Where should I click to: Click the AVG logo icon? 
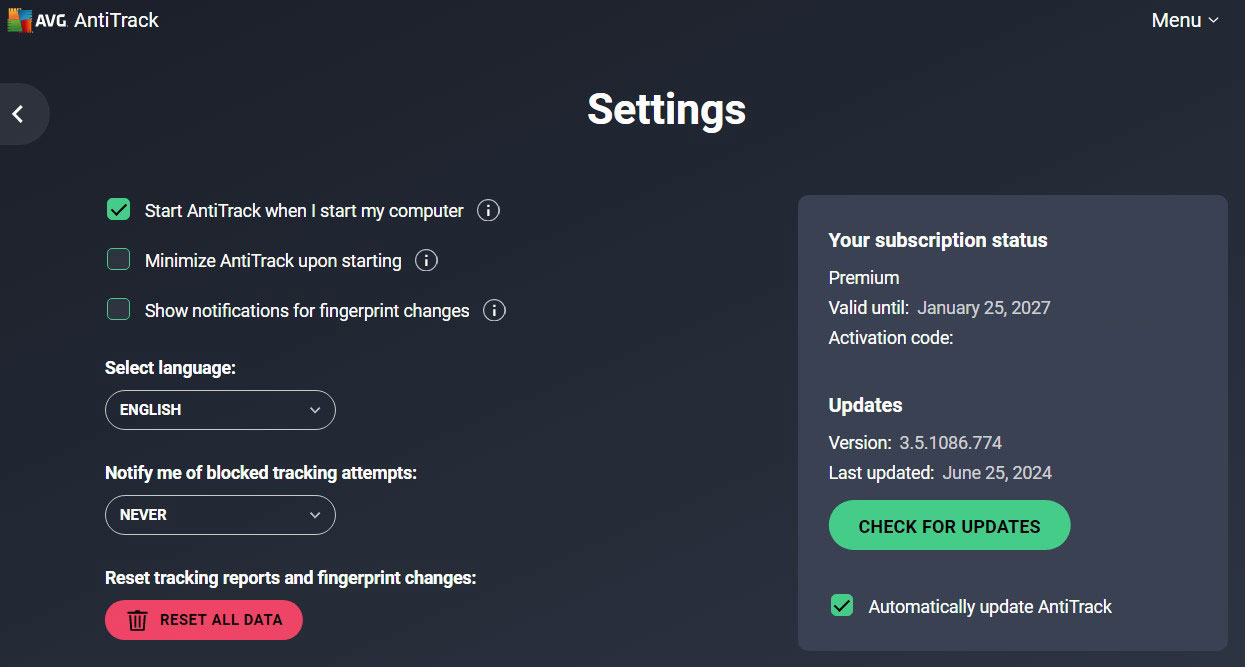click(20, 20)
